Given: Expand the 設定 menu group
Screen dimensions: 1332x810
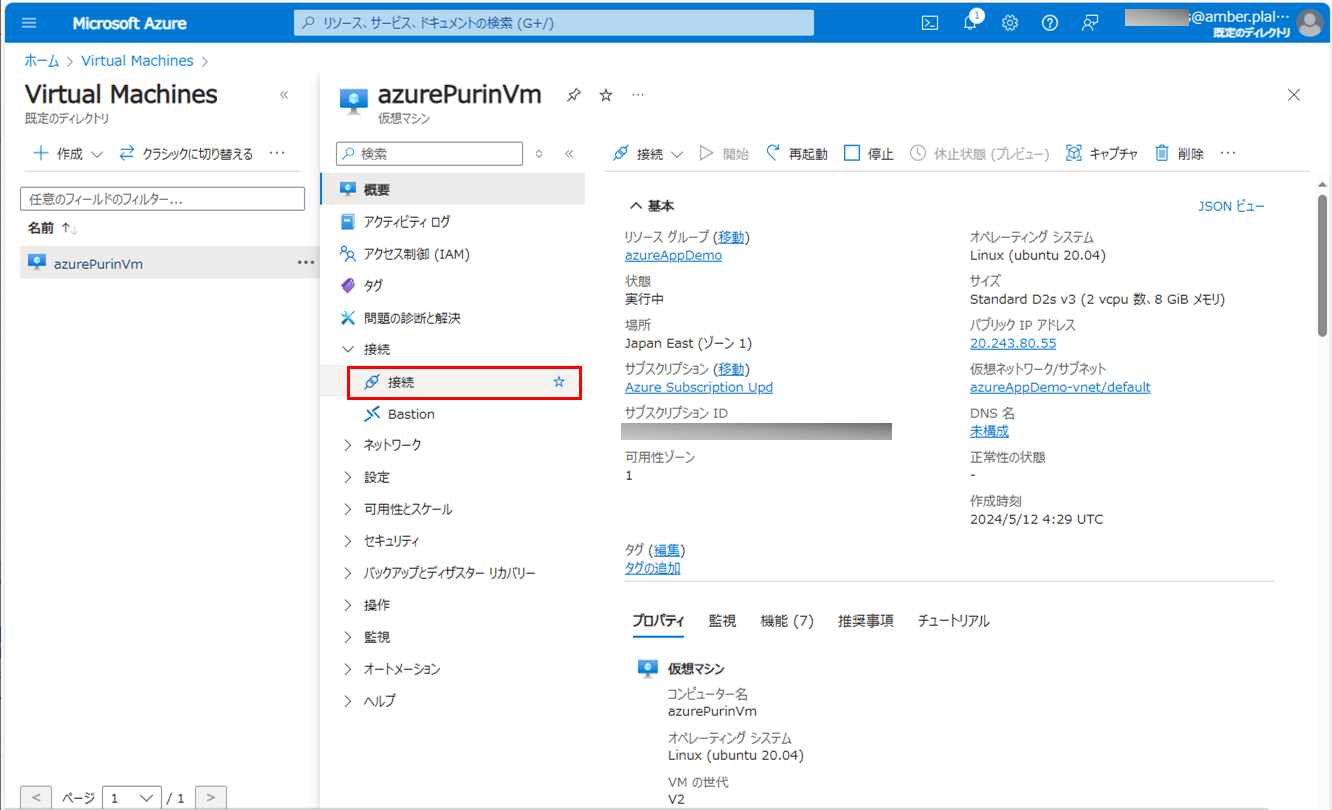Looking at the screenshot, I should [x=348, y=477].
